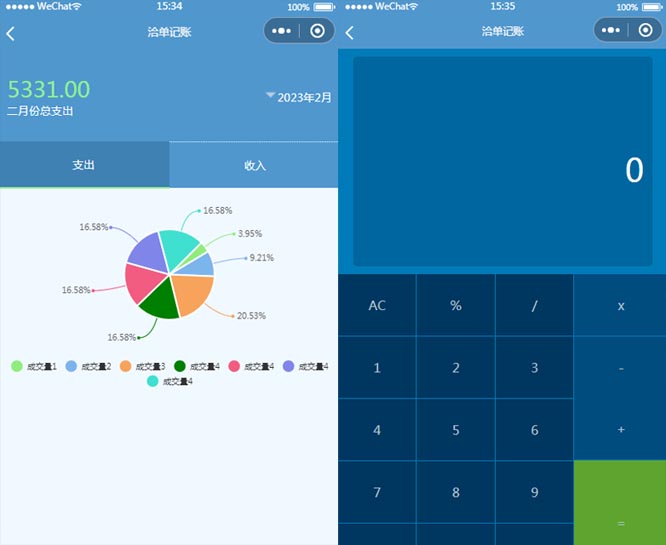The image size is (666, 545).
Task: Tap the 5331.00 total expense amount
Action: [x=49, y=89]
